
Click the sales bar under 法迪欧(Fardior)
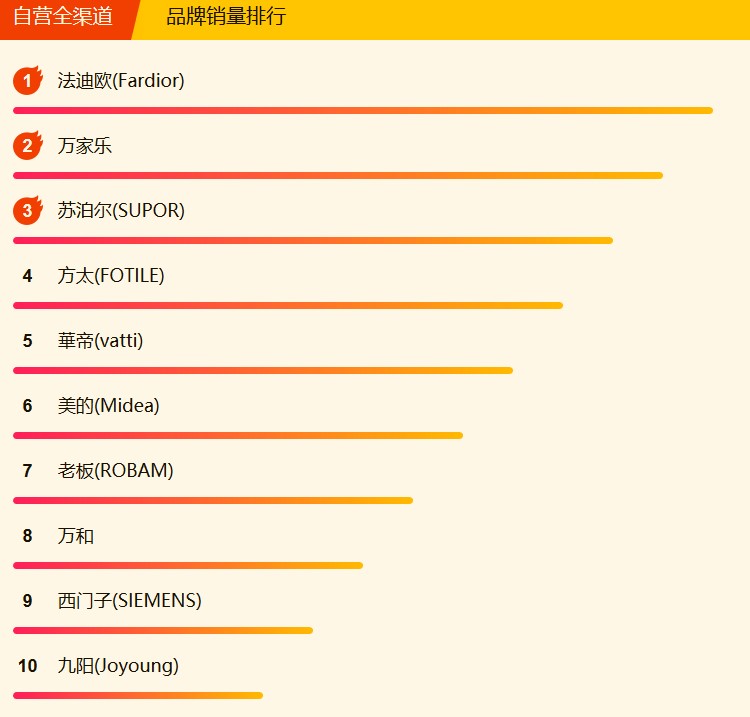[362, 110]
